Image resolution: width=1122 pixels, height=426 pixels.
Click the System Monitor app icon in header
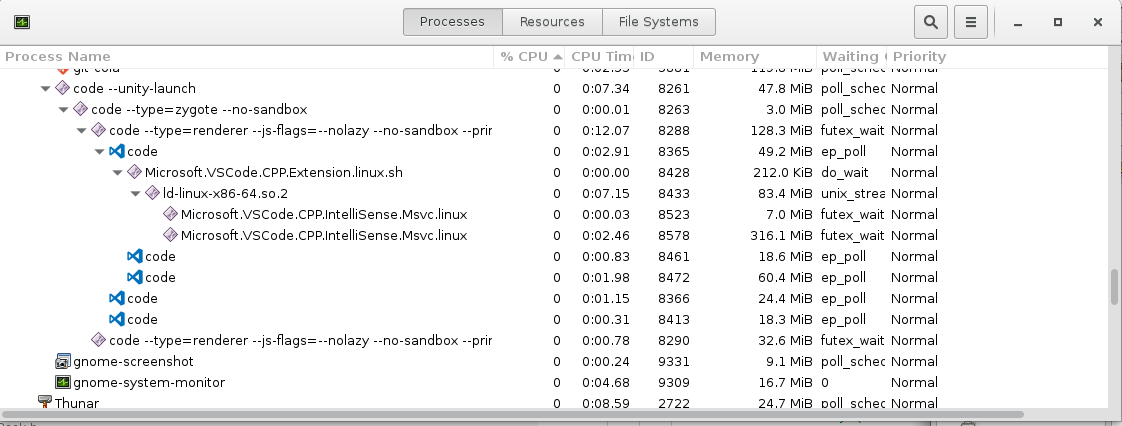click(21, 22)
